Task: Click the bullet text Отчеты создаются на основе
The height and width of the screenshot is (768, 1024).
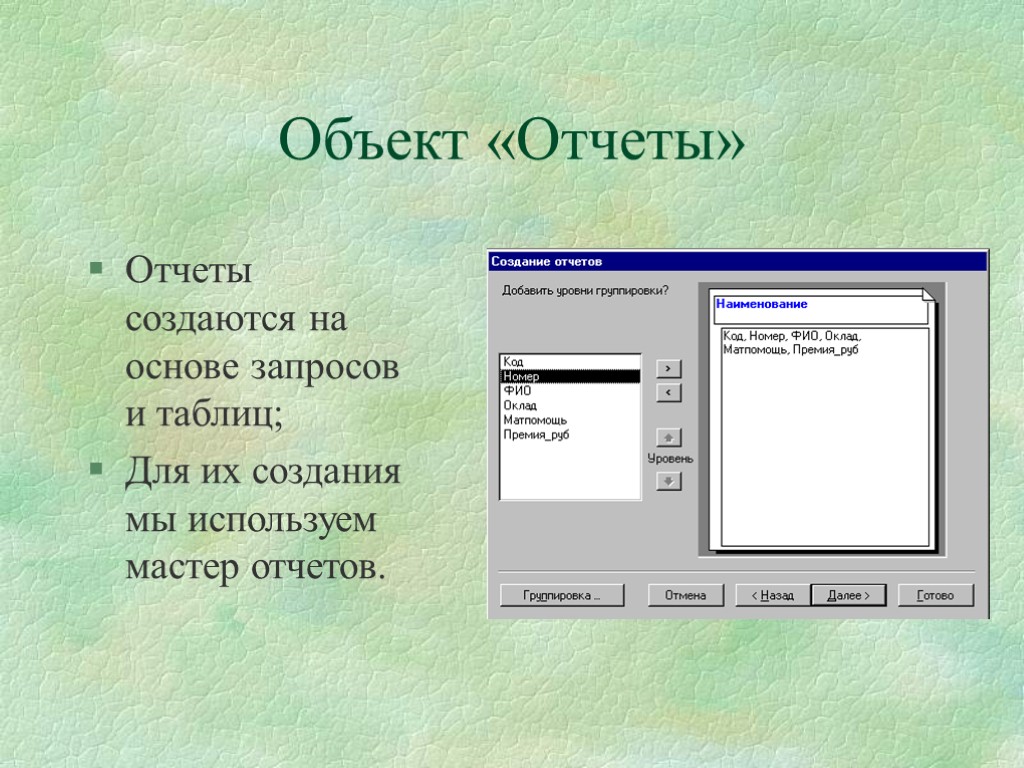Action: [x=261, y=342]
